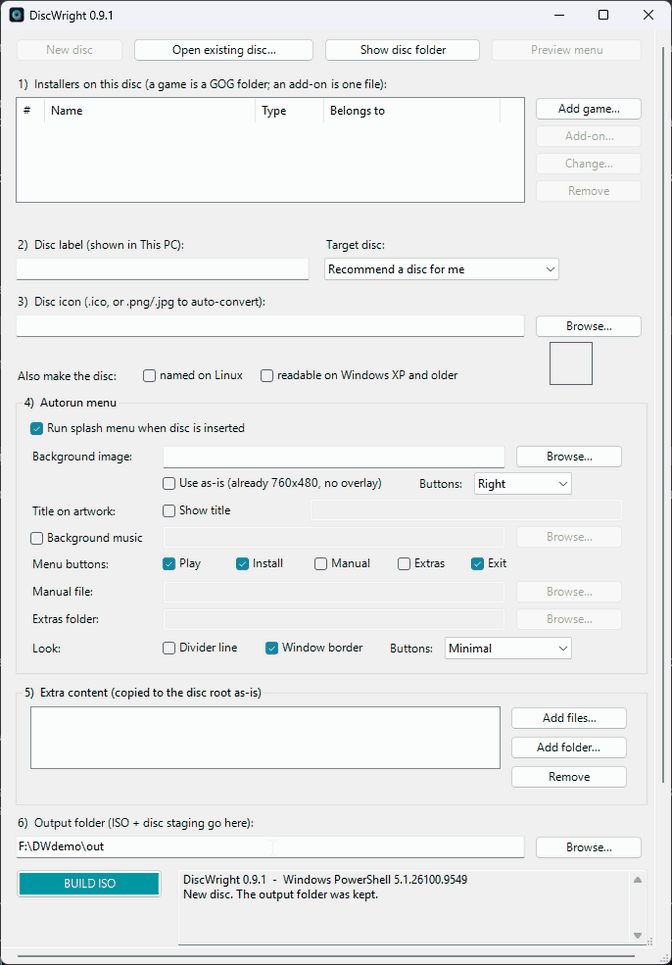Open the Buttons position dropdown showing Right
Image resolution: width=672 pixels, height=965 pixels.
coord(523,484)
